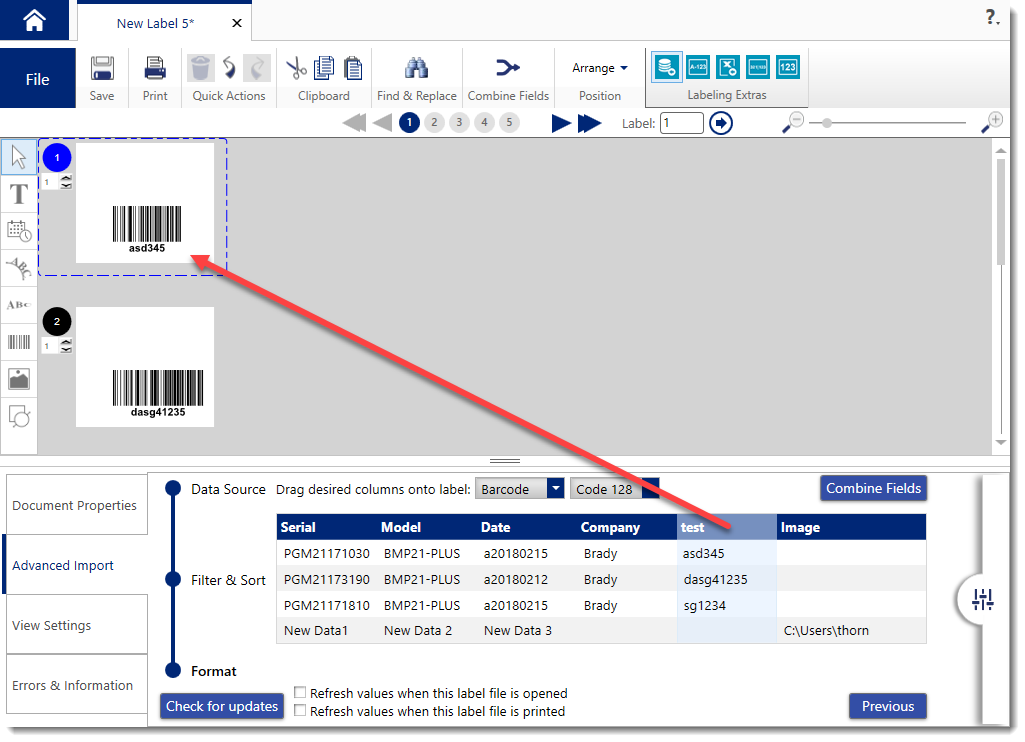This screenshot has height=742, width=1025.
Task: Open the File menu
Action: [x=37, y=79]
